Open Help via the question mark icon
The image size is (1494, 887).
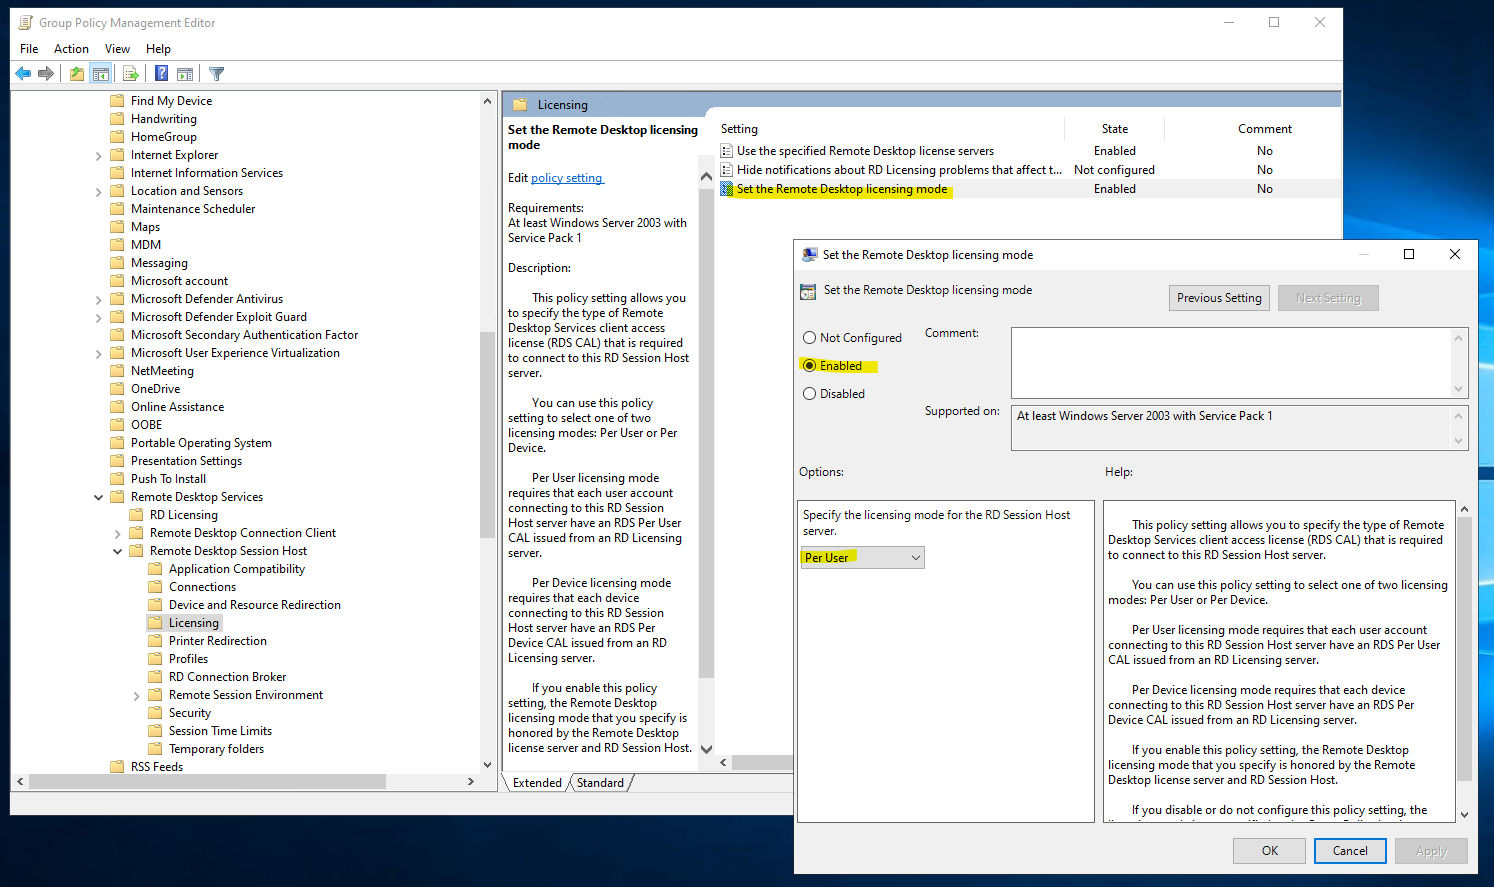[x=161, y=73]
